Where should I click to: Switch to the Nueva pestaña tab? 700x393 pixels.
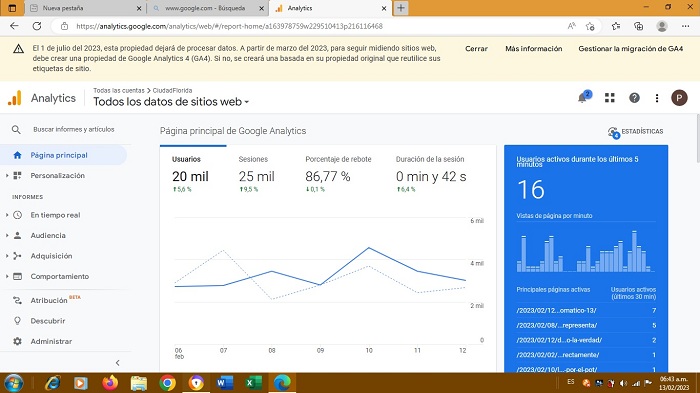coord(85,8)
